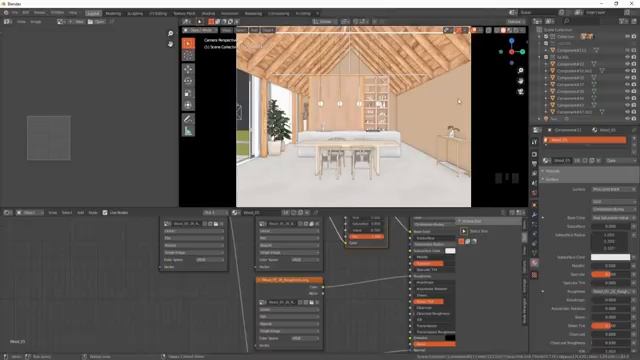Viewport: 640px width, 360px height.
Task: Pick the Annotate pencil tool
Action: [x=188, y=119]
